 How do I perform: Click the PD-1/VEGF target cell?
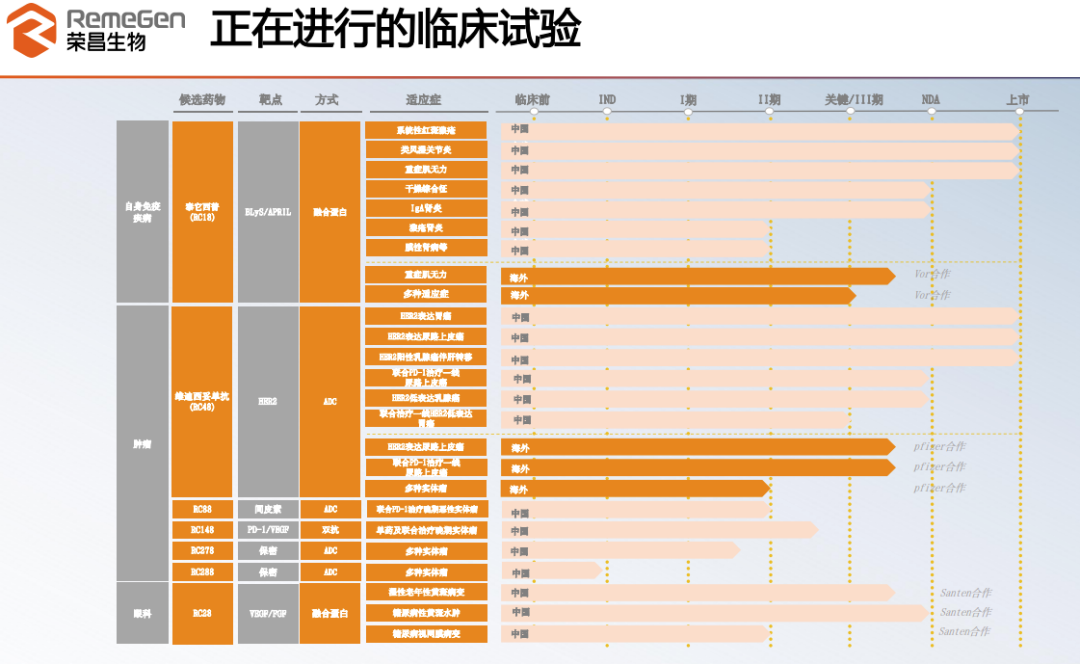[x=268, y=530]
